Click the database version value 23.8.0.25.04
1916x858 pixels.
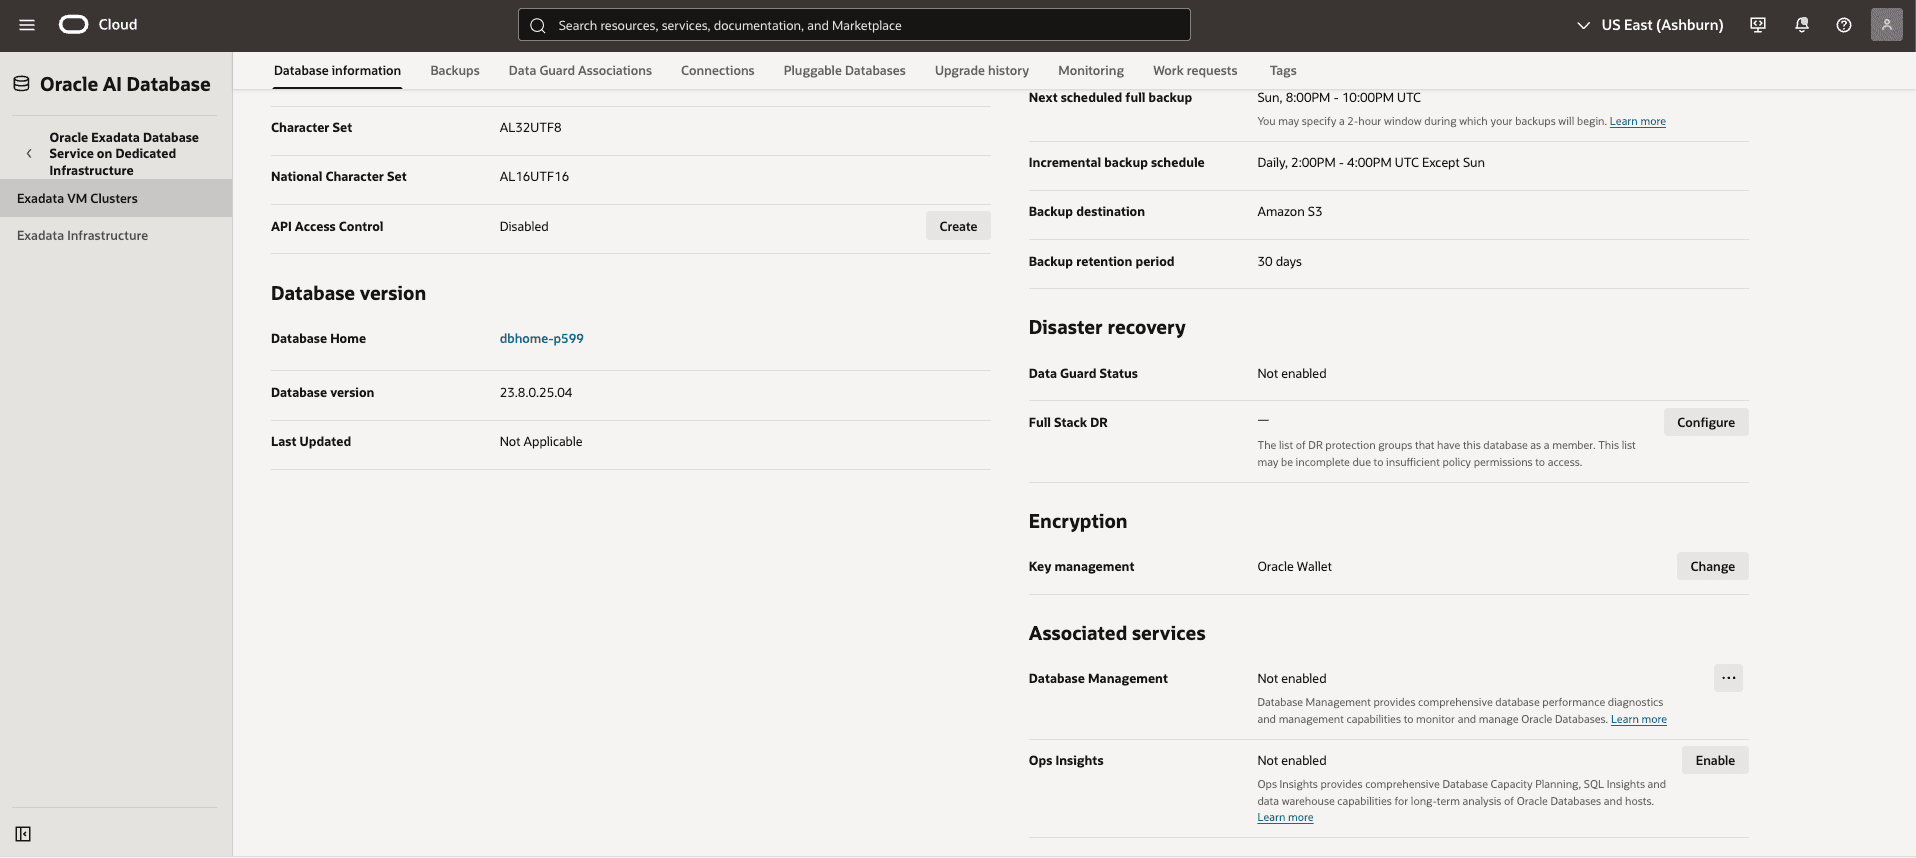(x=536, y=393)
